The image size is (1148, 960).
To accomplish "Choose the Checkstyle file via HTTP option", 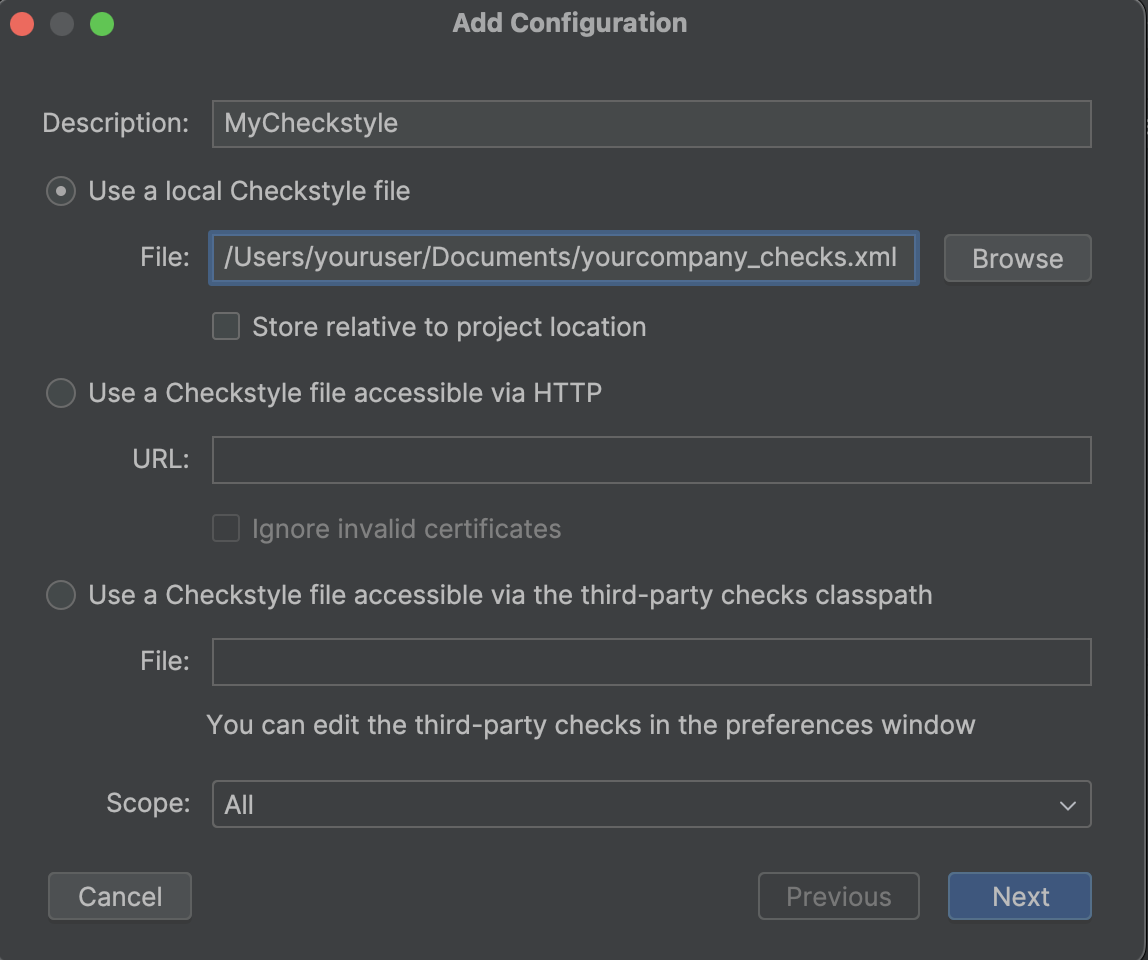I will 61,393.
